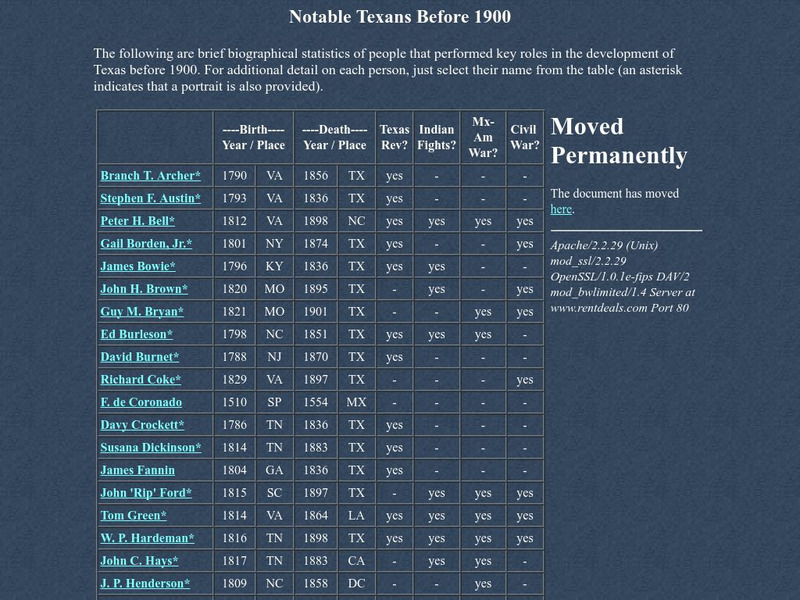
Task: Open the Gail Borden, Jr. page
Action: pyautogui.click(x=142, y=243)
